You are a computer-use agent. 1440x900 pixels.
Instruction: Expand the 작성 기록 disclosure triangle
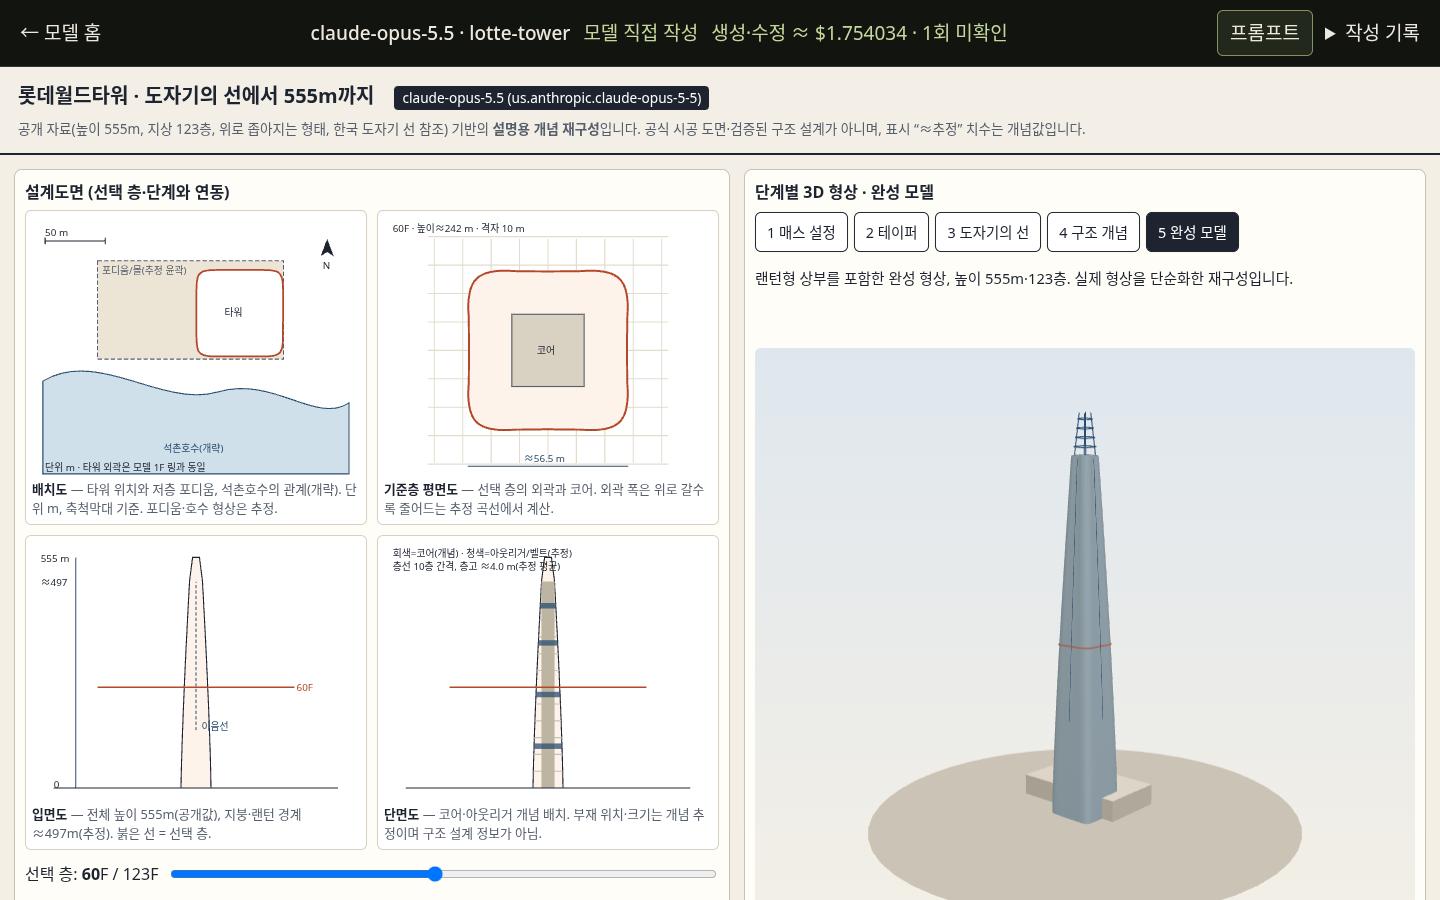[1330, 33]
